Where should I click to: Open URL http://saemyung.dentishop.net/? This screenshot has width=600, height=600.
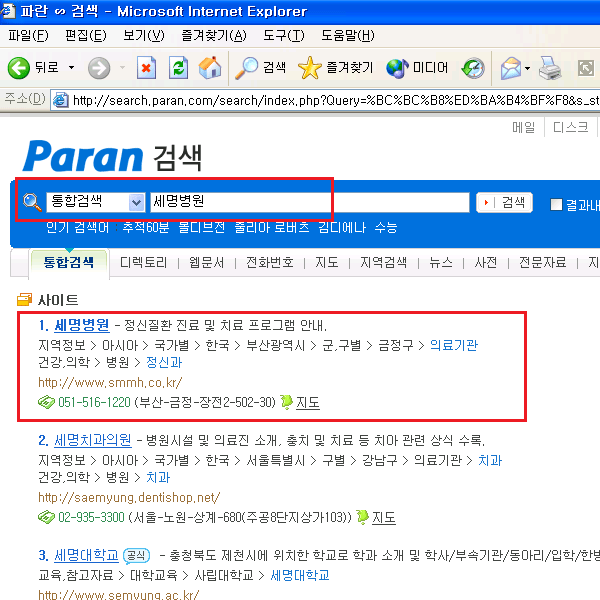click(129, 497)
